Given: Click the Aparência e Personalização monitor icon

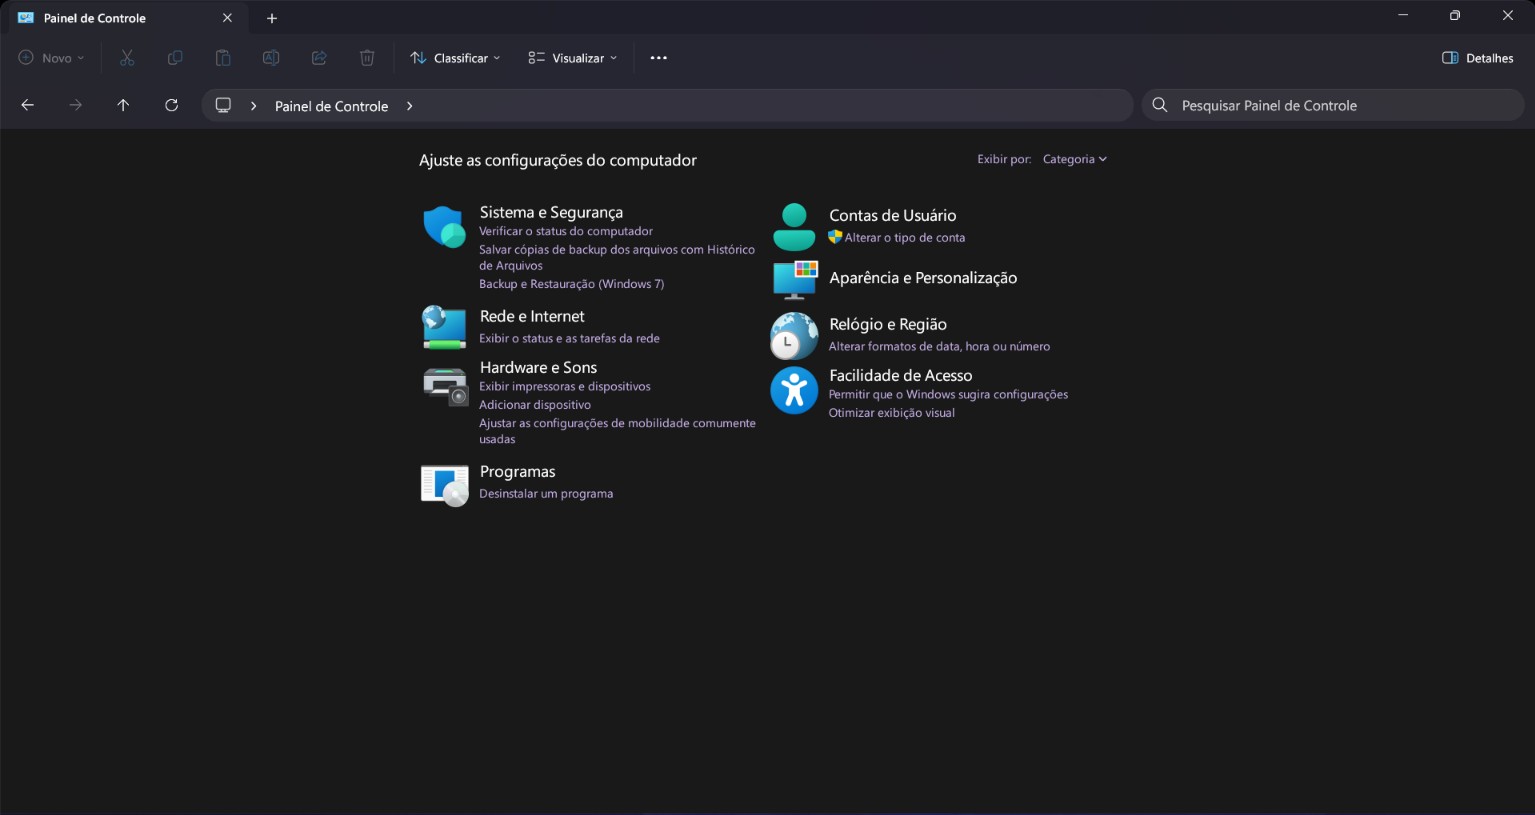Looking at the screenshot, I should tap(795, 280).
